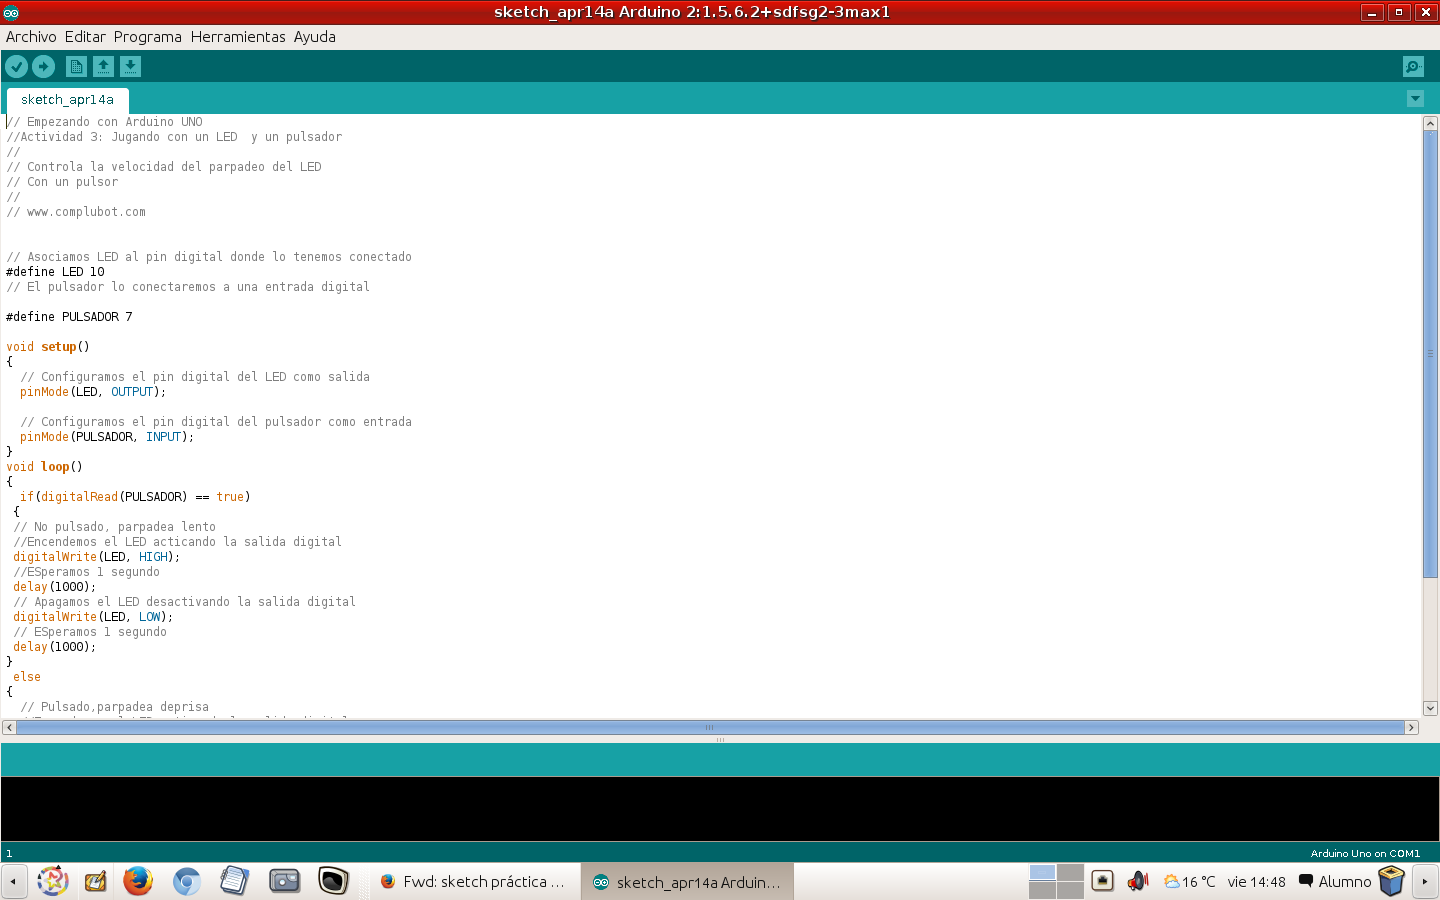The image size is (1440, 900).
Task: Expand the sketch tab dropdown arrow
Action: 1415,98
